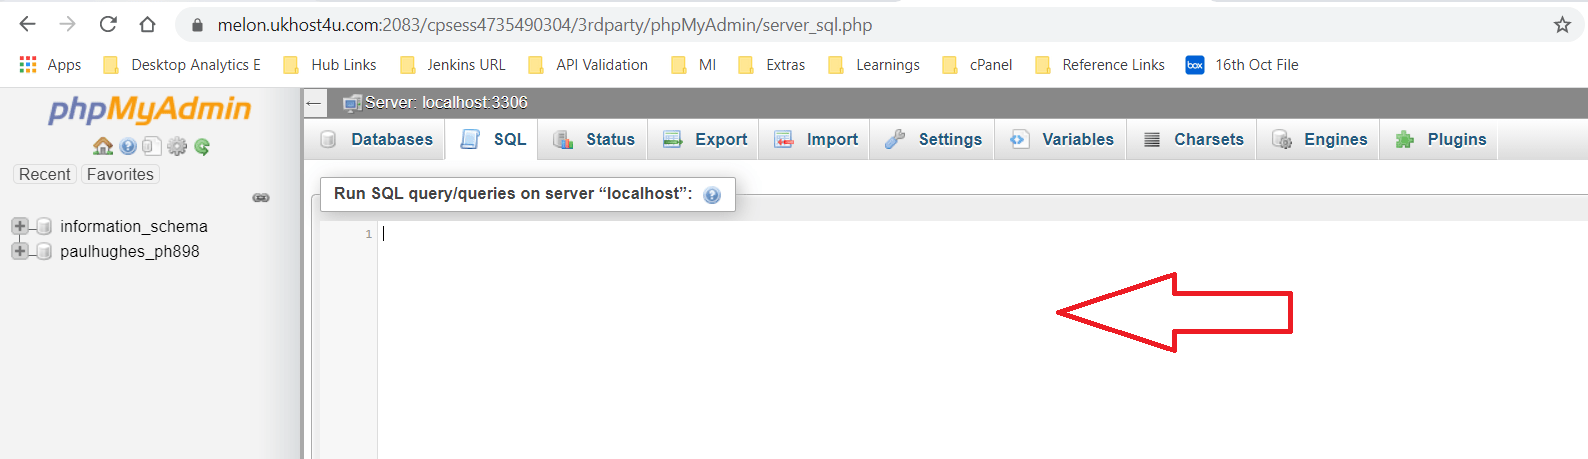Screen dimensions: 1588x459
Task: Open the Plugins tab
Action: coord(1440,140)
